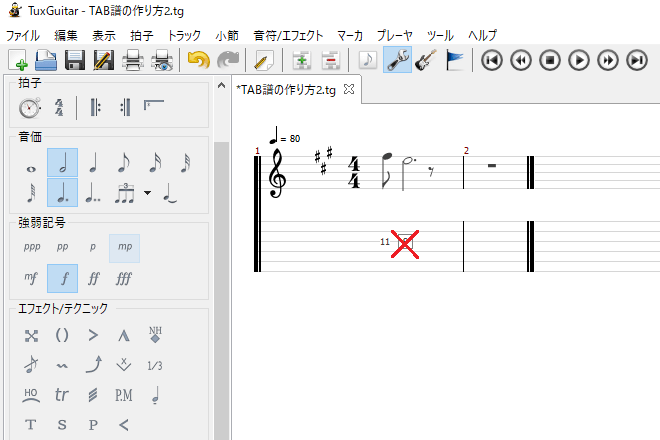
Task: Jump to the last measure
Action: [637, 60]
